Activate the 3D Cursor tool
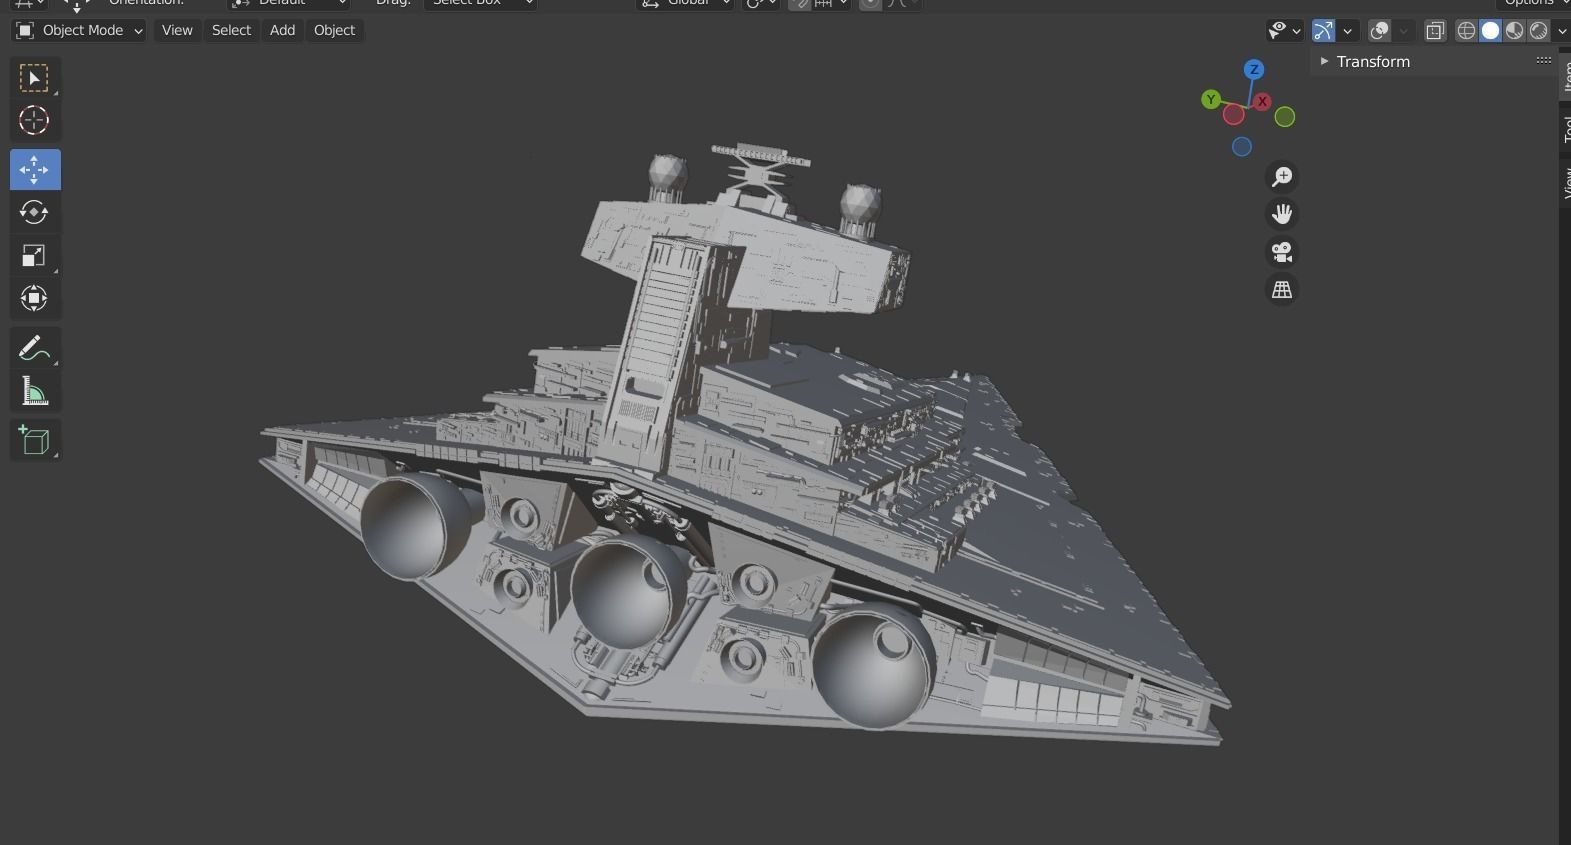This screenshot has width=1571, height=845. click(34, 121)
